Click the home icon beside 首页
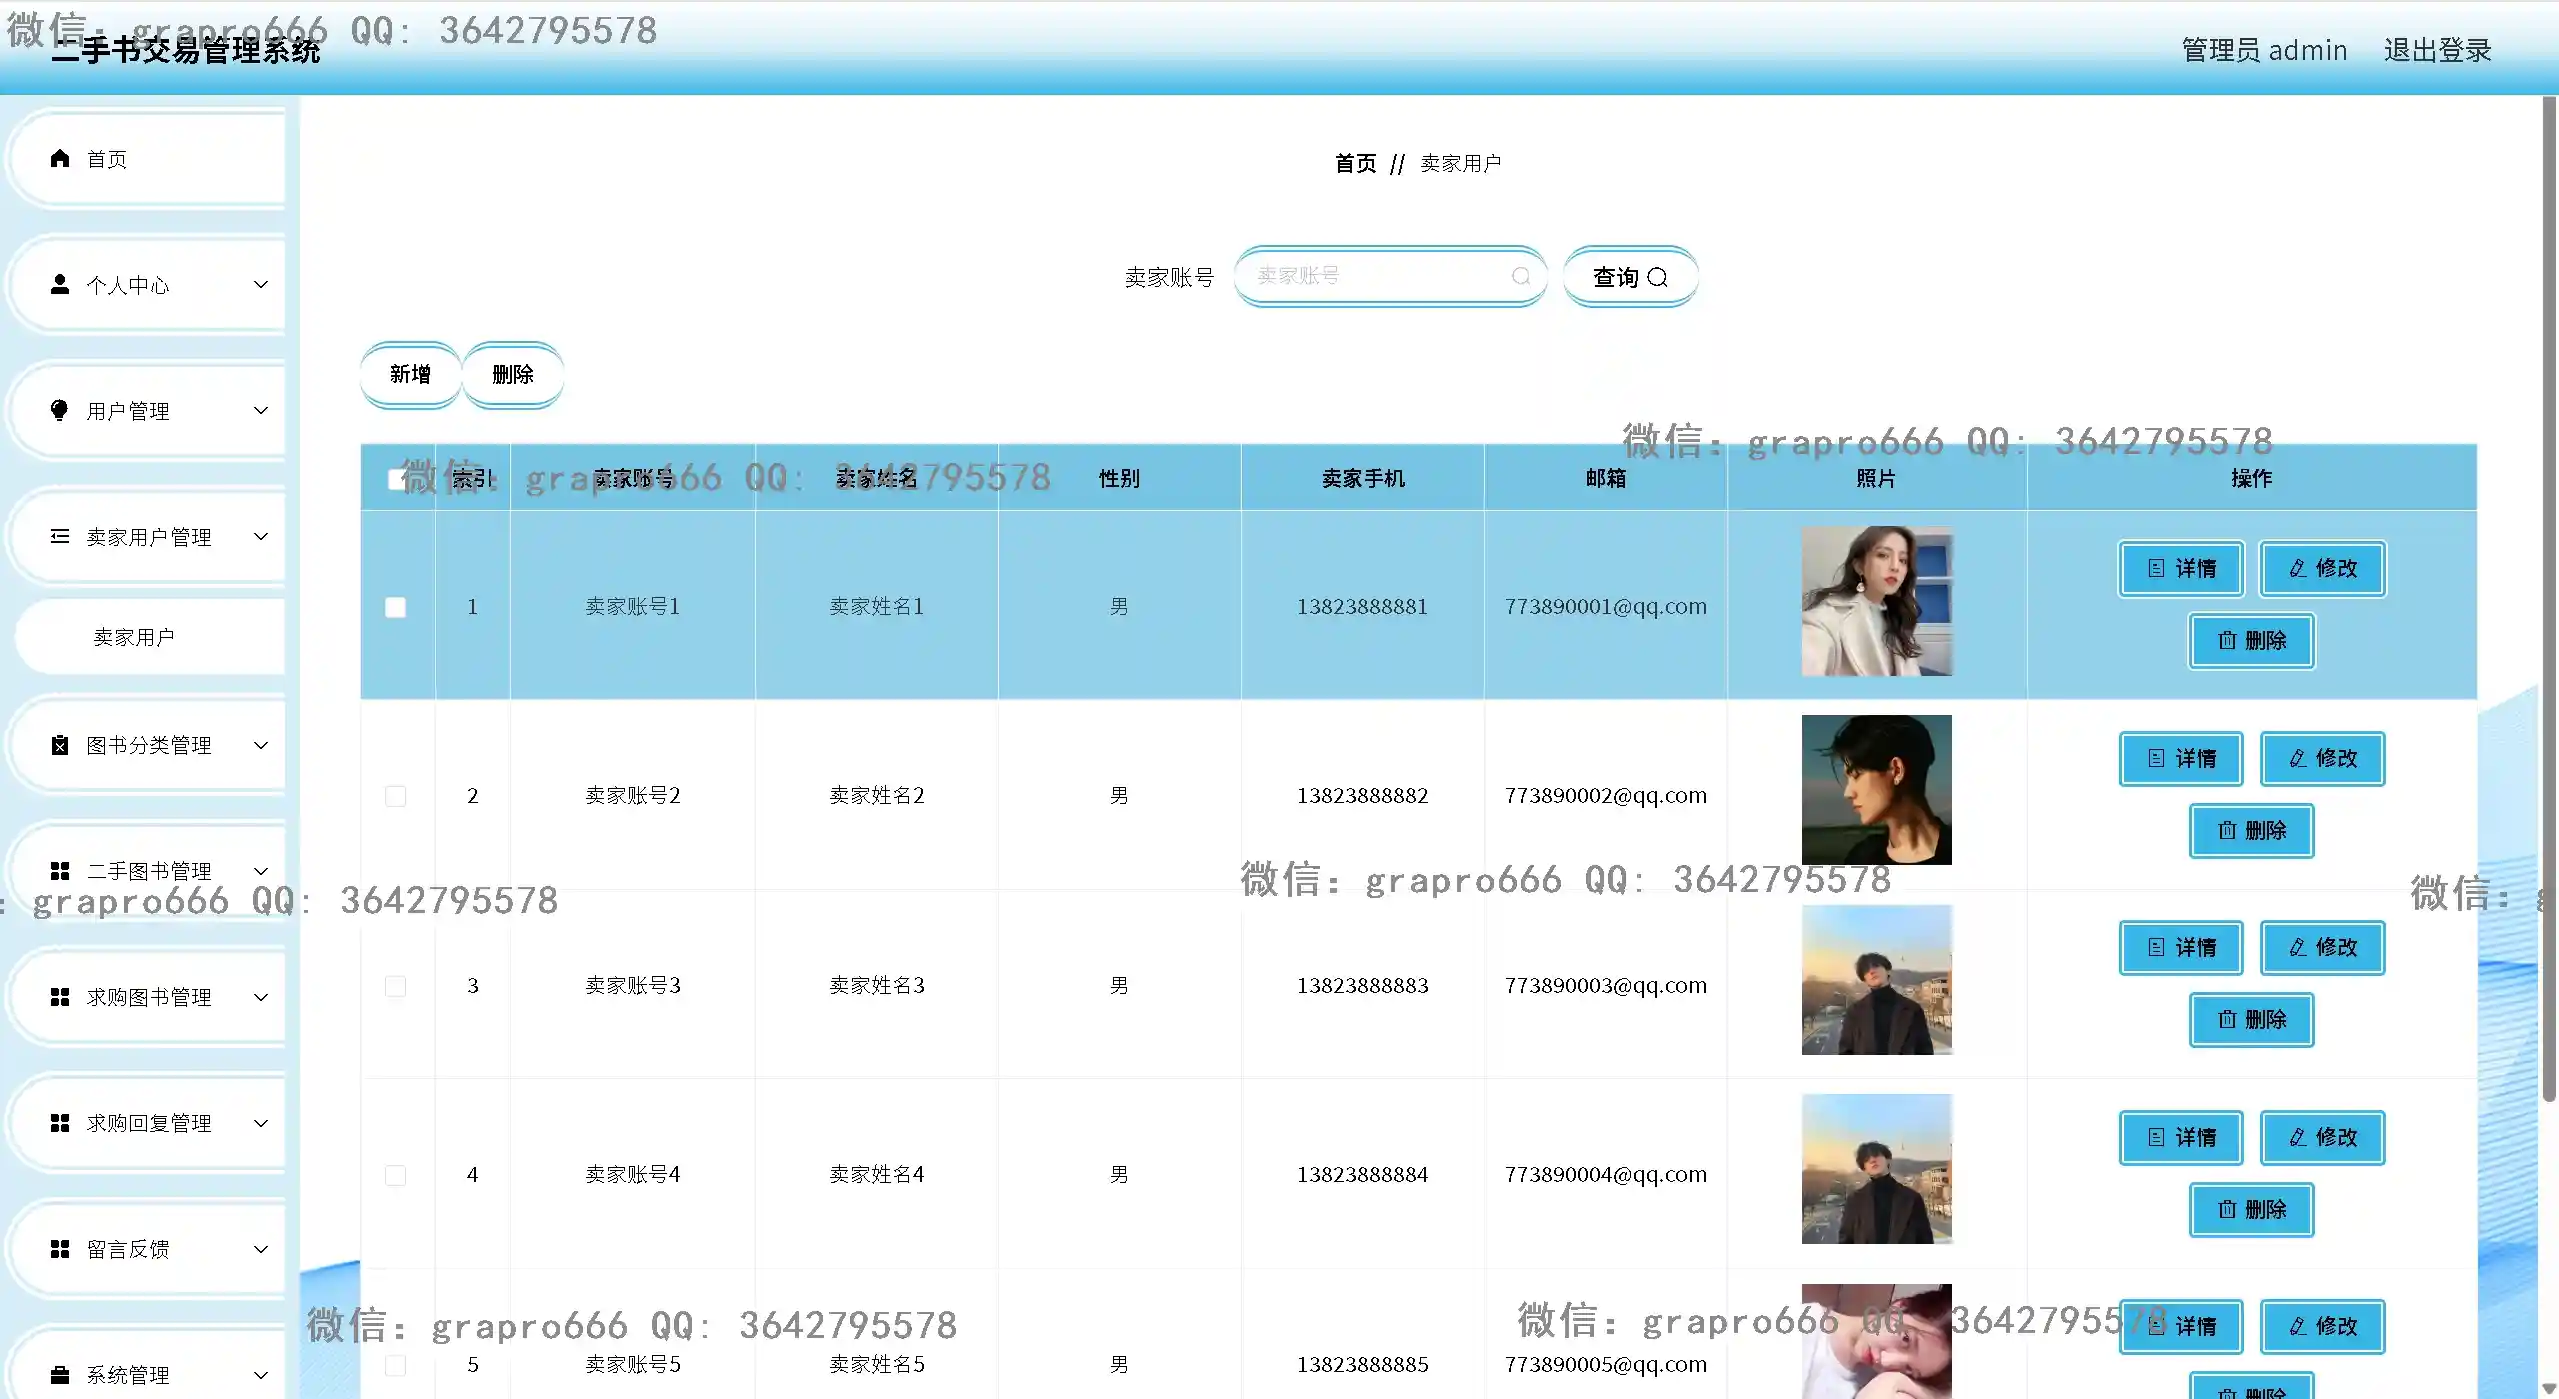 tap(60, 159)
